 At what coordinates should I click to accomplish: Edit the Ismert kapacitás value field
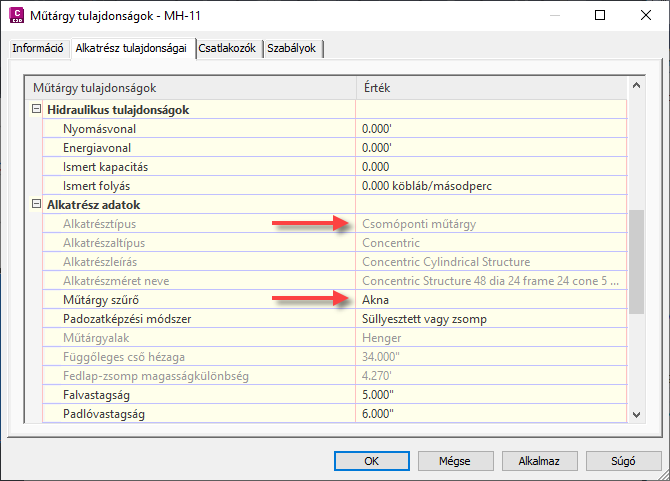point(490,167)
